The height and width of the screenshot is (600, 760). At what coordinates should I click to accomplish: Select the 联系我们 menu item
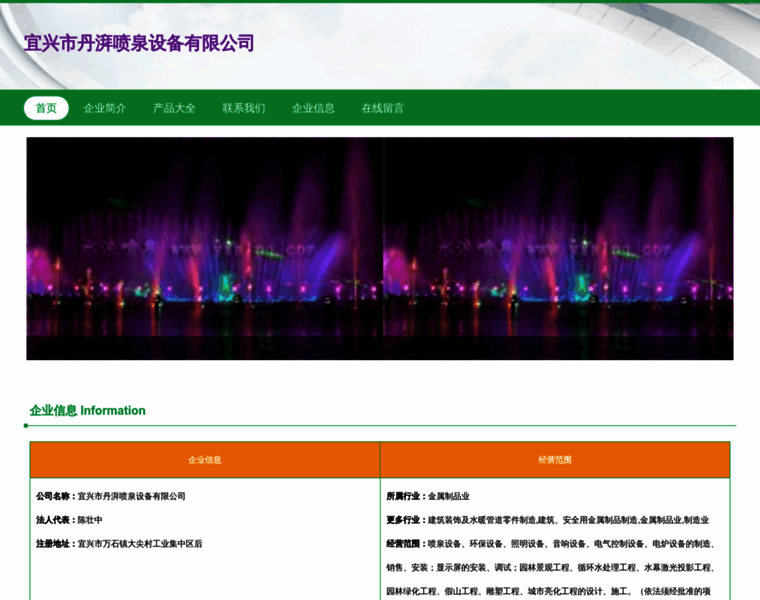click(x=244, y=108)
